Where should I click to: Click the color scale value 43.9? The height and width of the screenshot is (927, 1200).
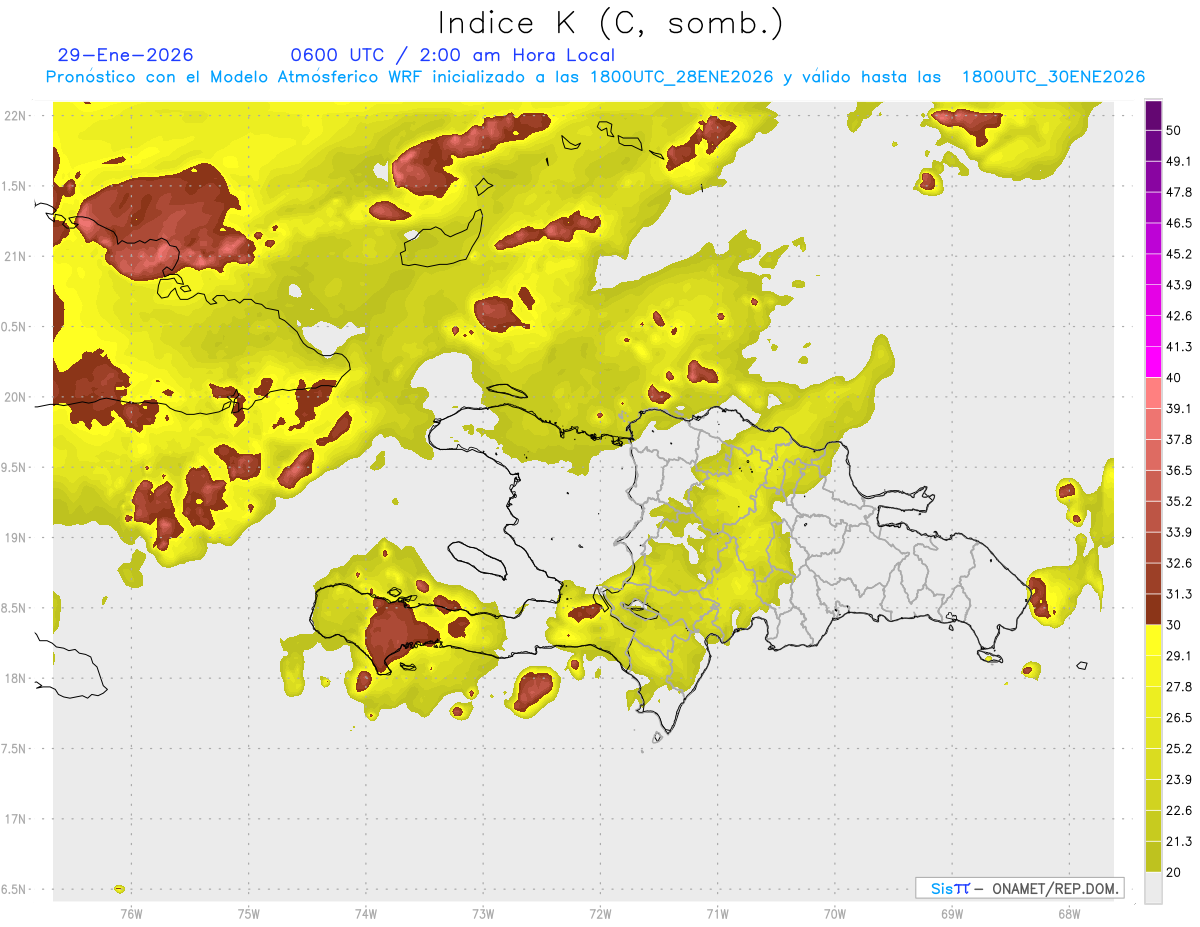(1179, 285)
